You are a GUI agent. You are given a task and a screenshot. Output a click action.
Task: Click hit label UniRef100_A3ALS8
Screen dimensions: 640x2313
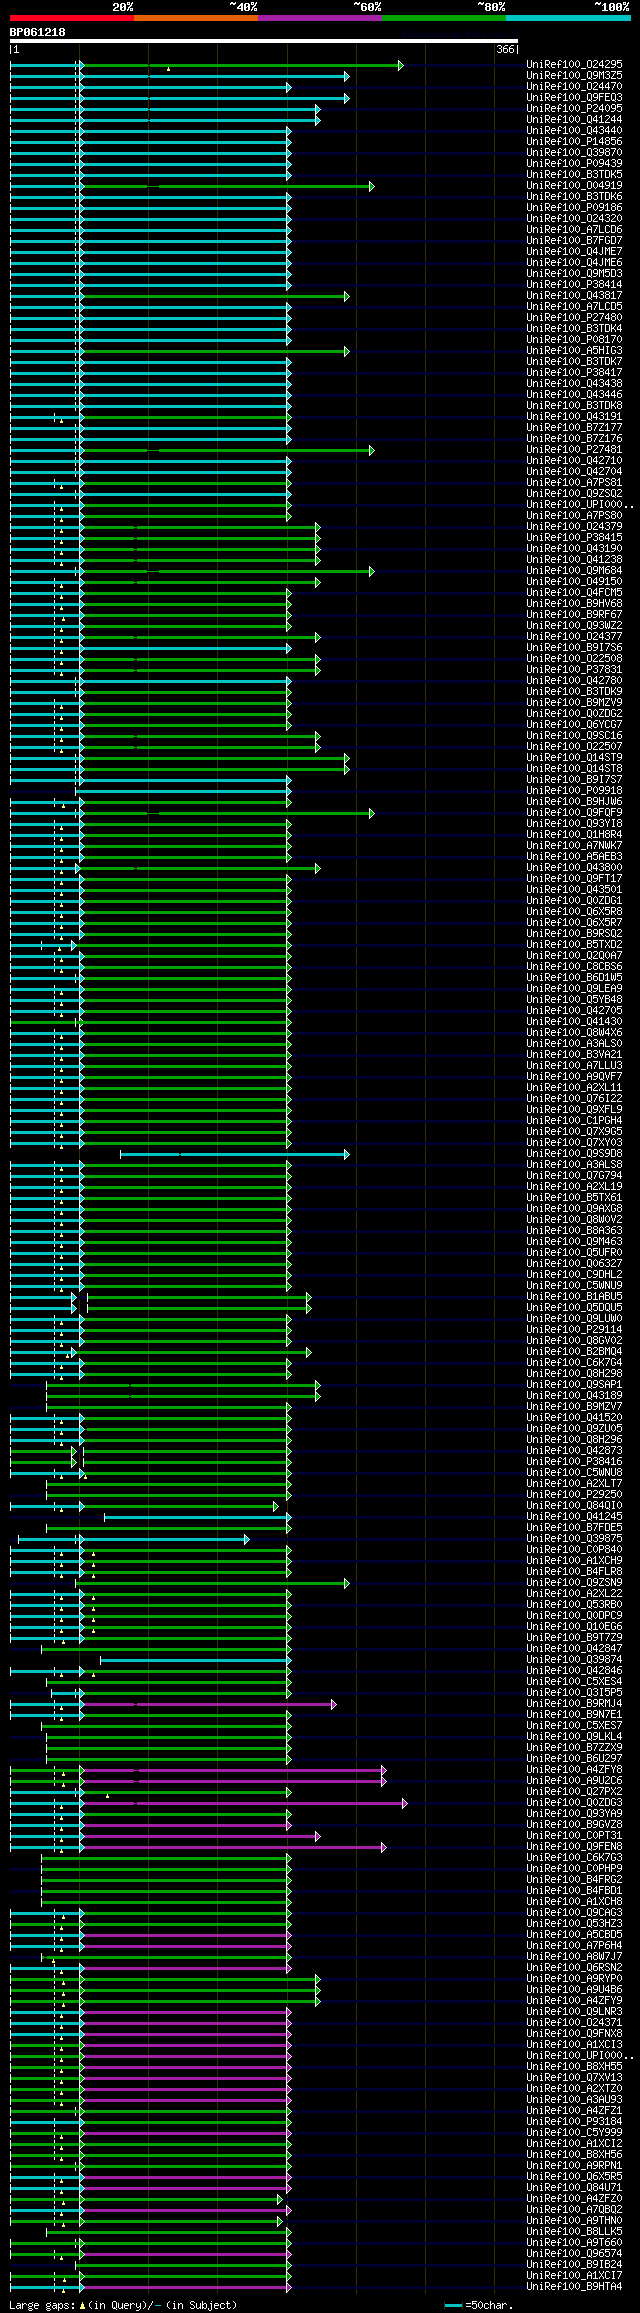[574, 1165]
